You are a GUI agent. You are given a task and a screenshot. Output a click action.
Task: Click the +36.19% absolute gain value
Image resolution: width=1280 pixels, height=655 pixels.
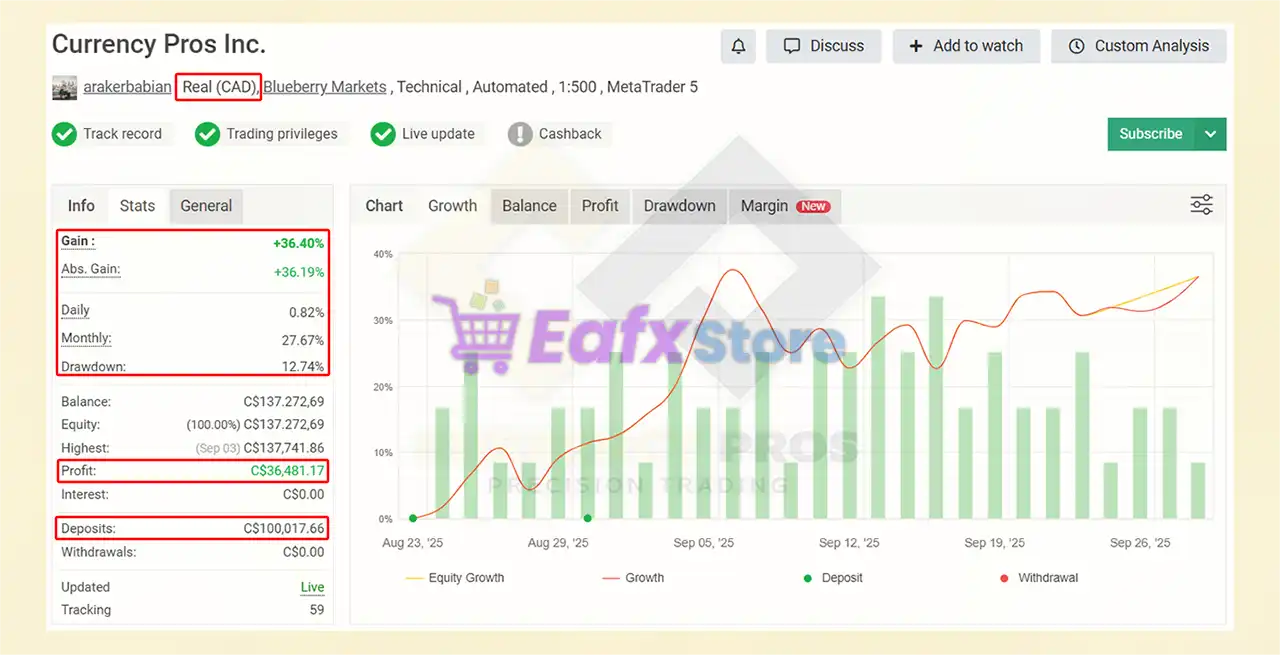click(x=299, y=272)
